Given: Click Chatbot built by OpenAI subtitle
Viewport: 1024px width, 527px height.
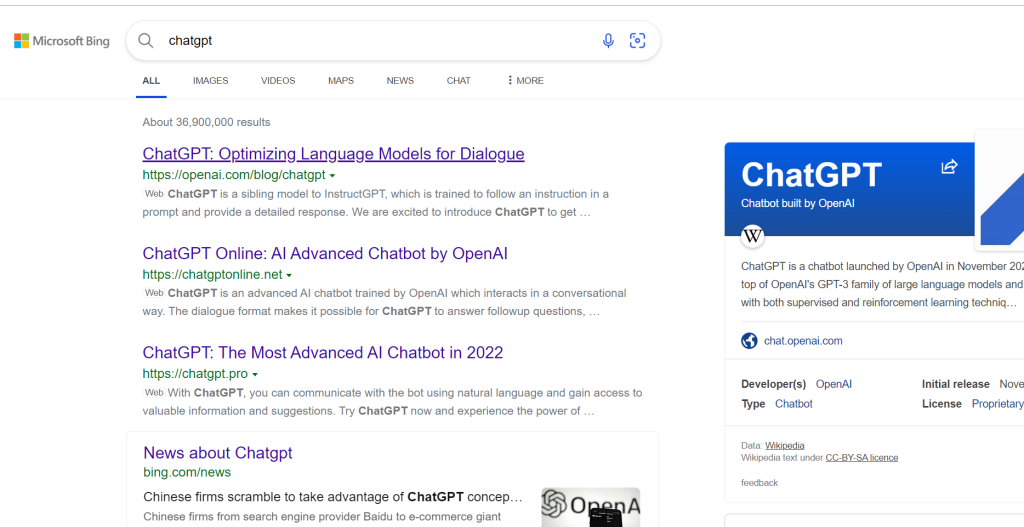Looking at the screenshot, I should tap(798, 203).
